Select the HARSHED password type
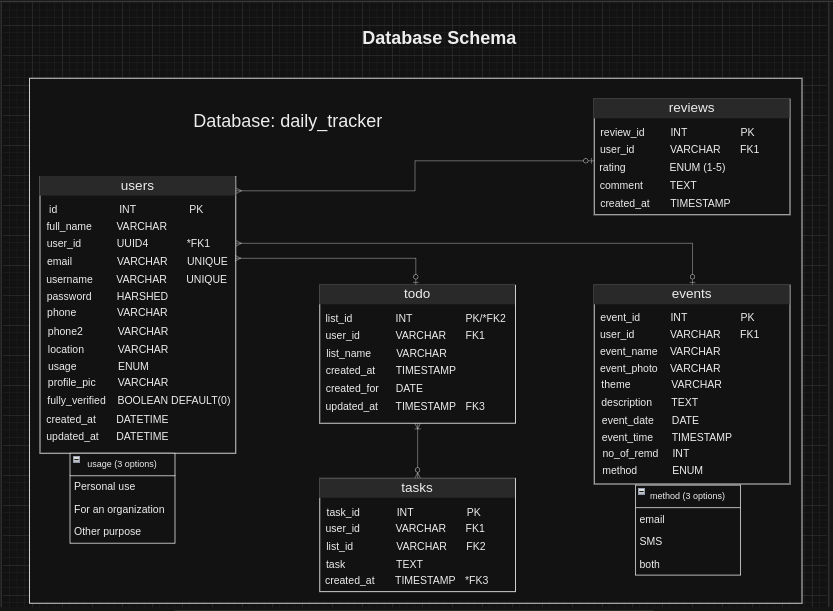This screenshot has width=833, height=611. pos(142,296)
